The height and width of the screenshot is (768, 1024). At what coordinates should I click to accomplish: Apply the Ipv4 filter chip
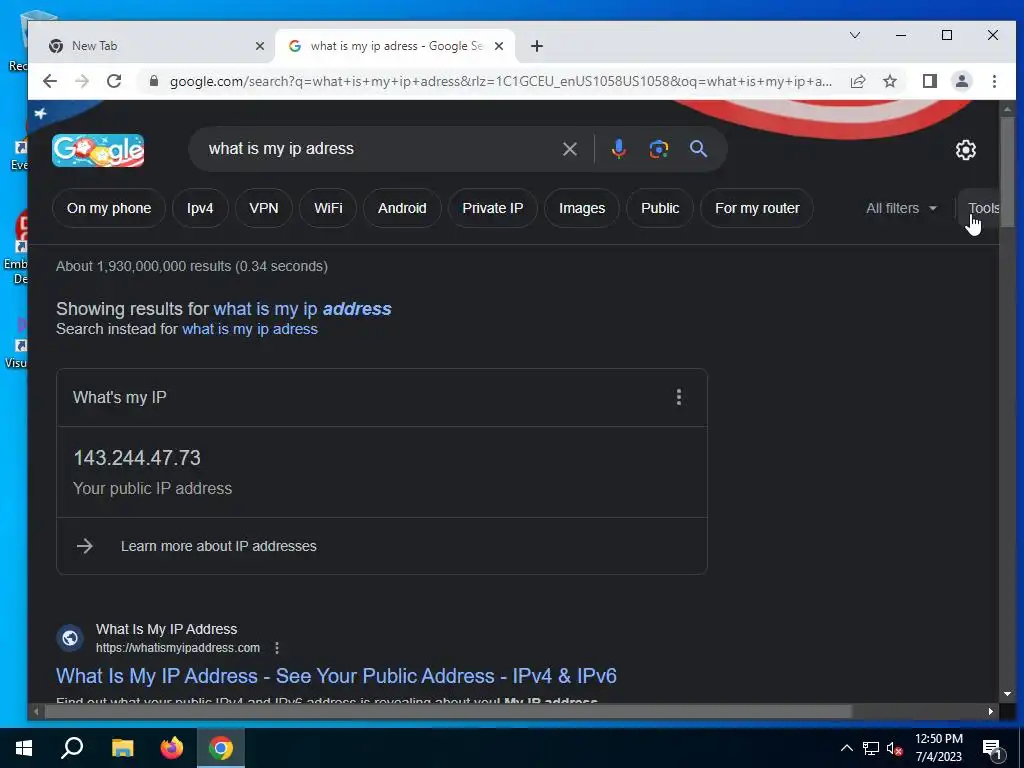click(x=200, y=208)
